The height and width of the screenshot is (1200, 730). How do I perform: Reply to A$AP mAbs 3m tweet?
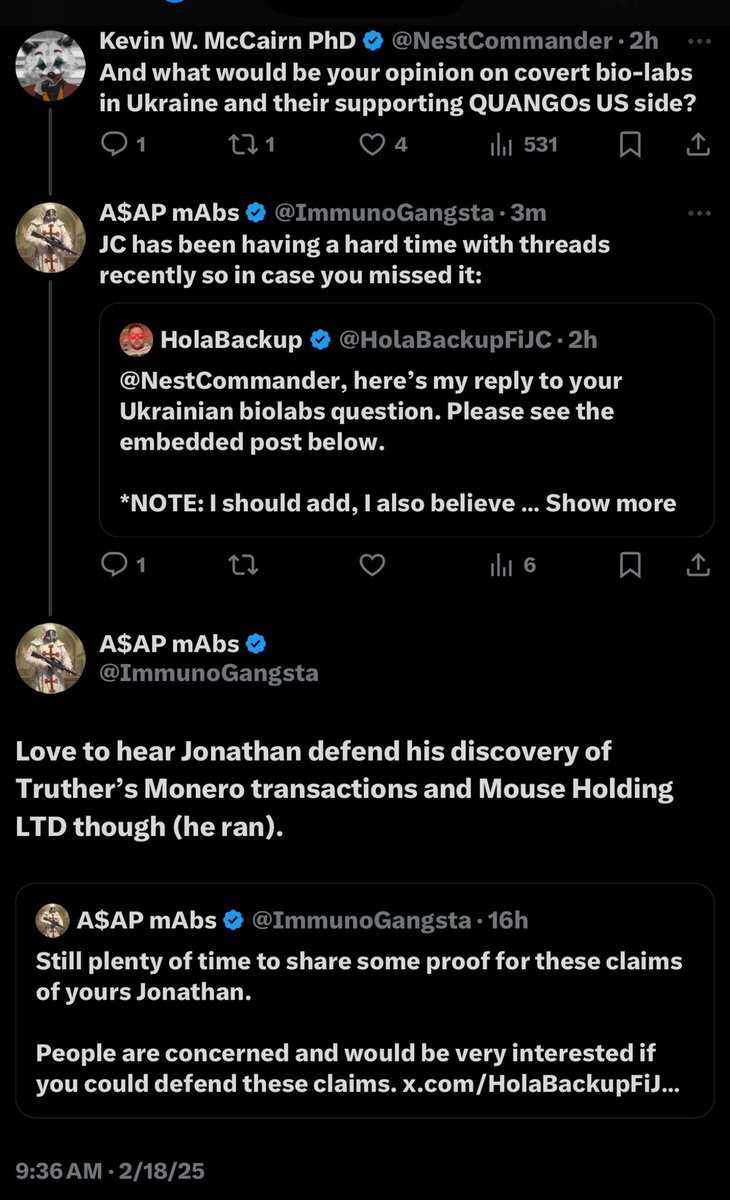[116, 565]
